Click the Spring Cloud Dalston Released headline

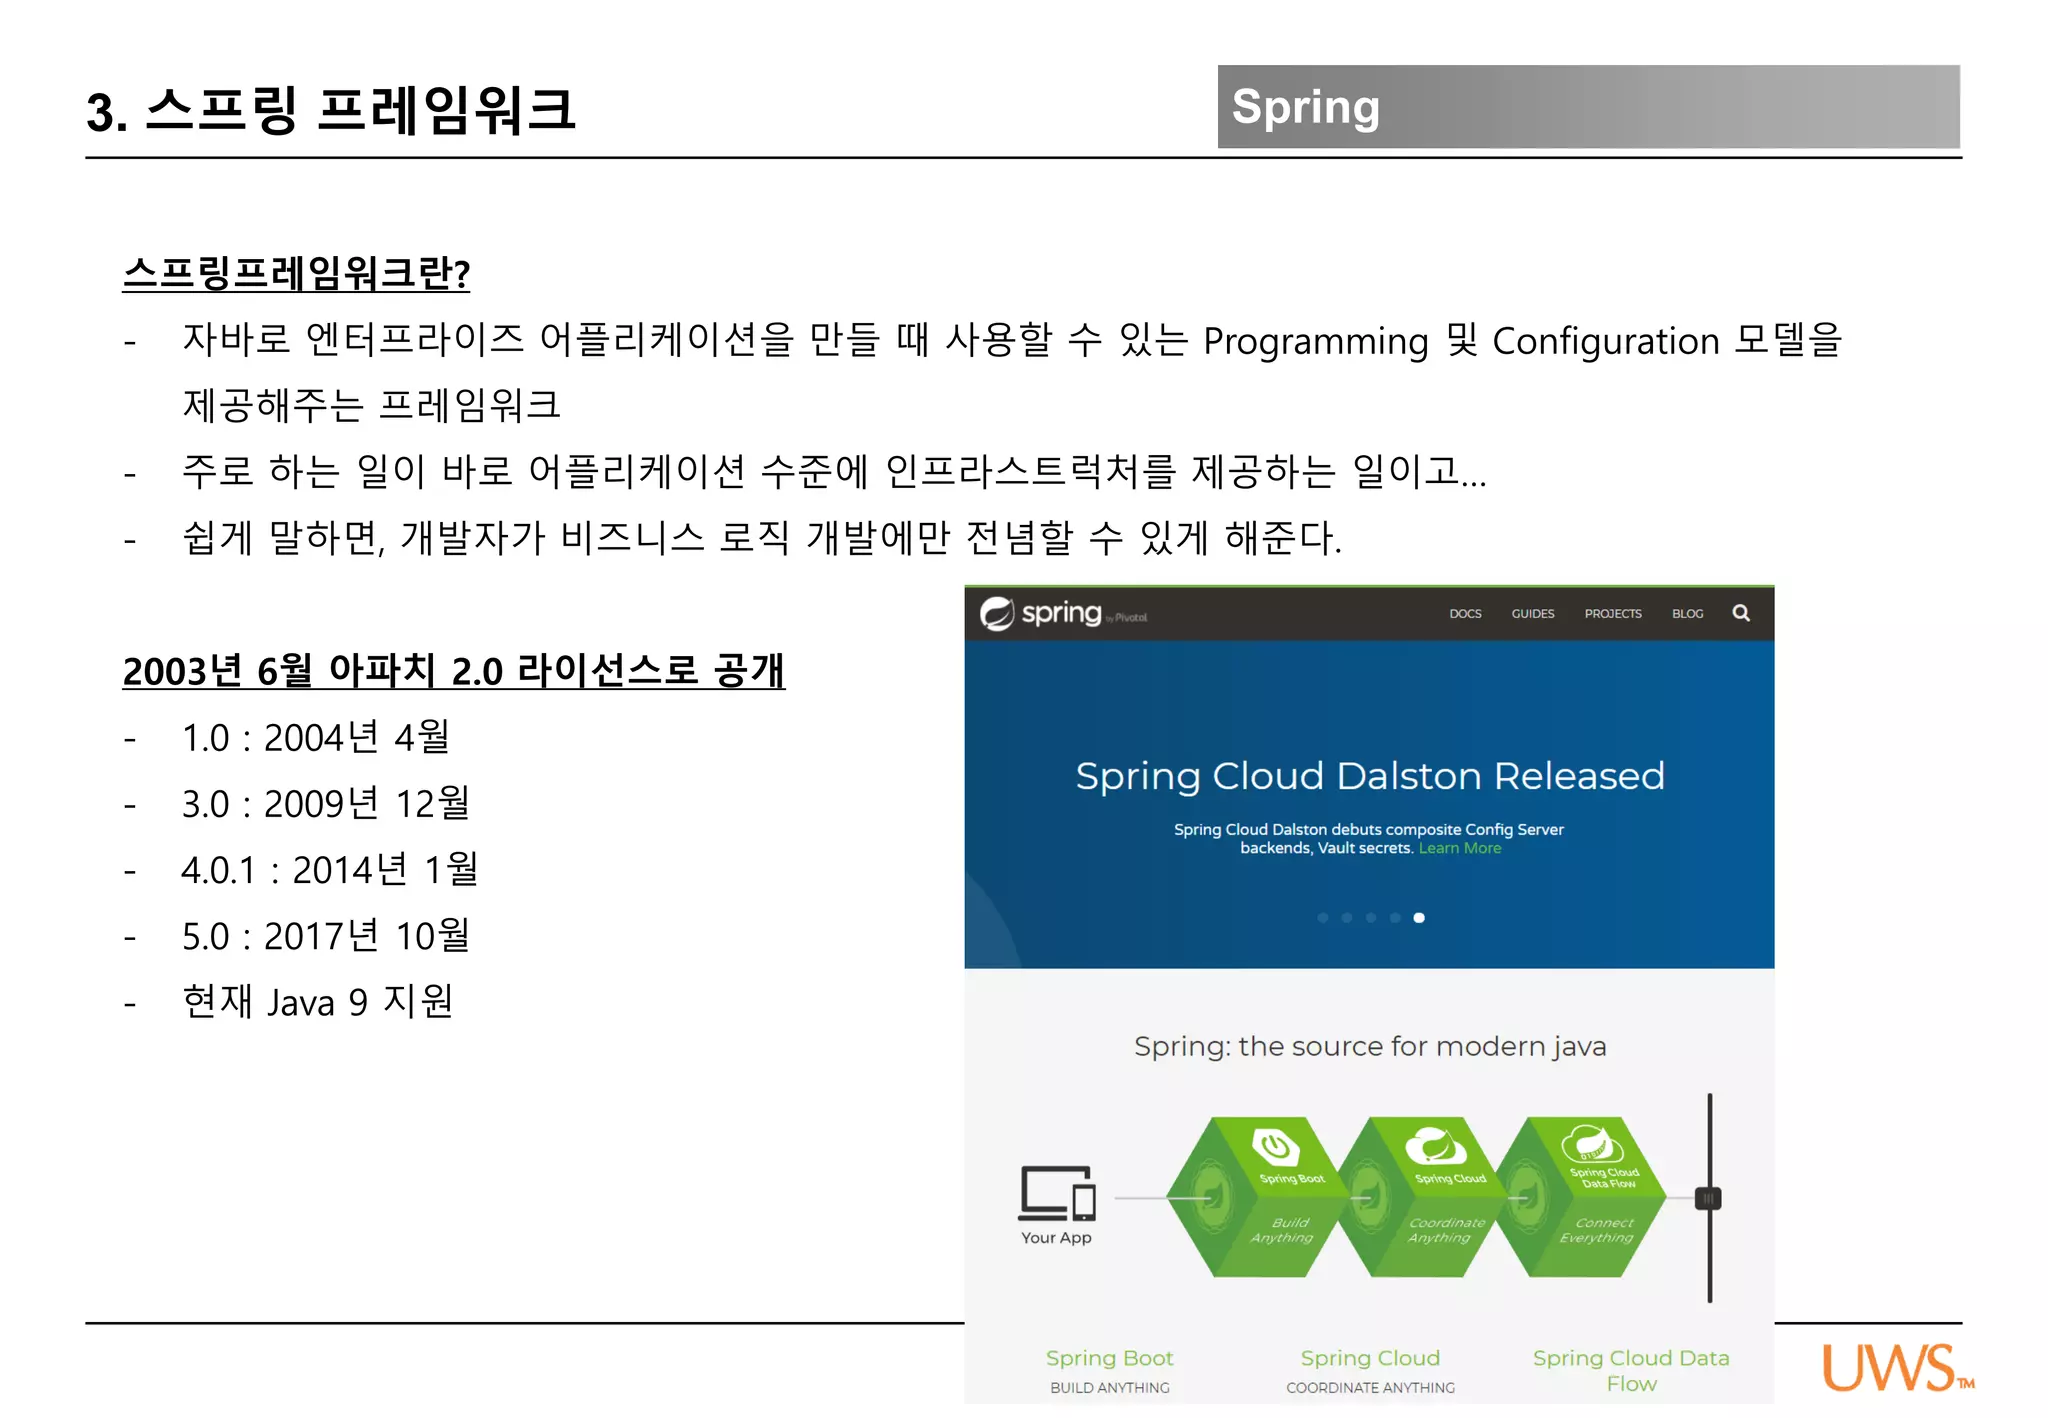pos(1370,777)
